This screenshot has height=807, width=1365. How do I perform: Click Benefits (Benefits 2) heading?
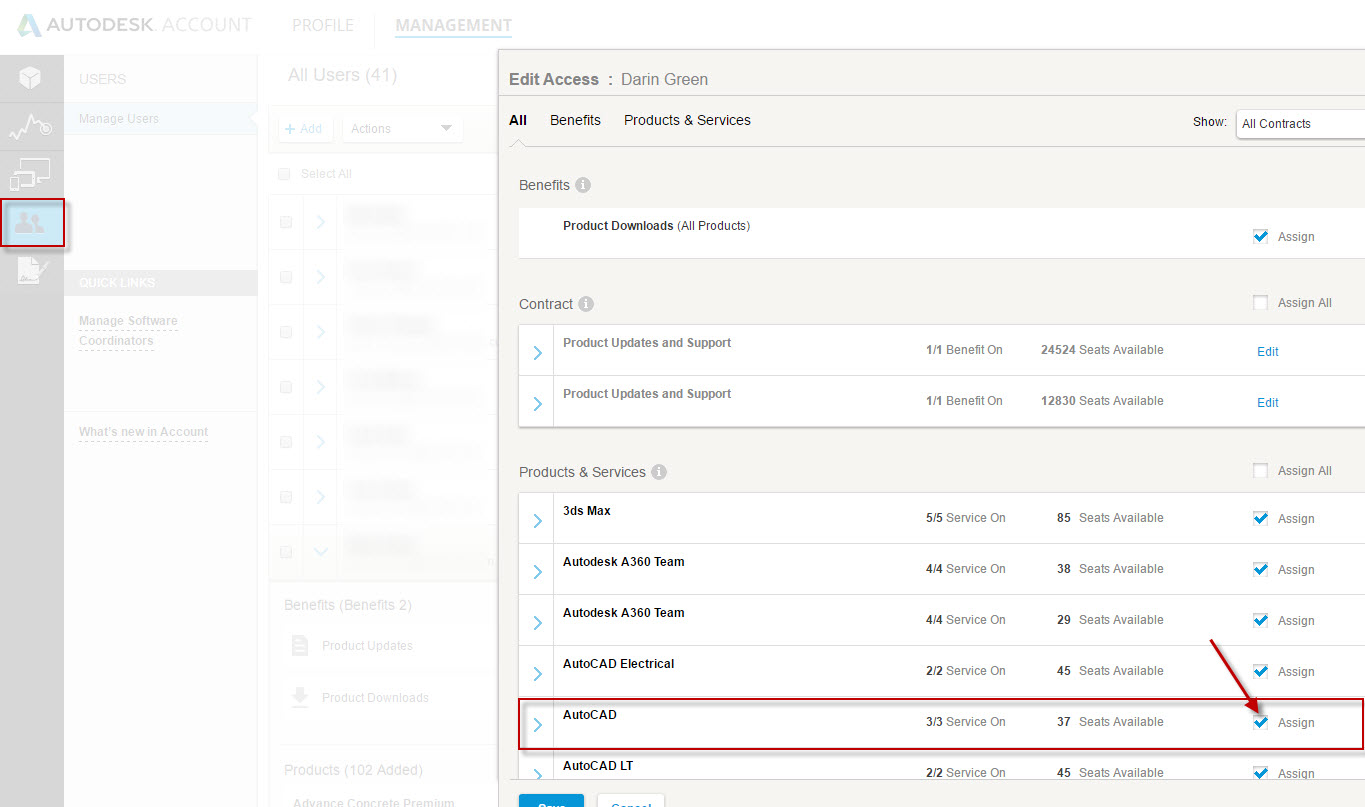348,605
